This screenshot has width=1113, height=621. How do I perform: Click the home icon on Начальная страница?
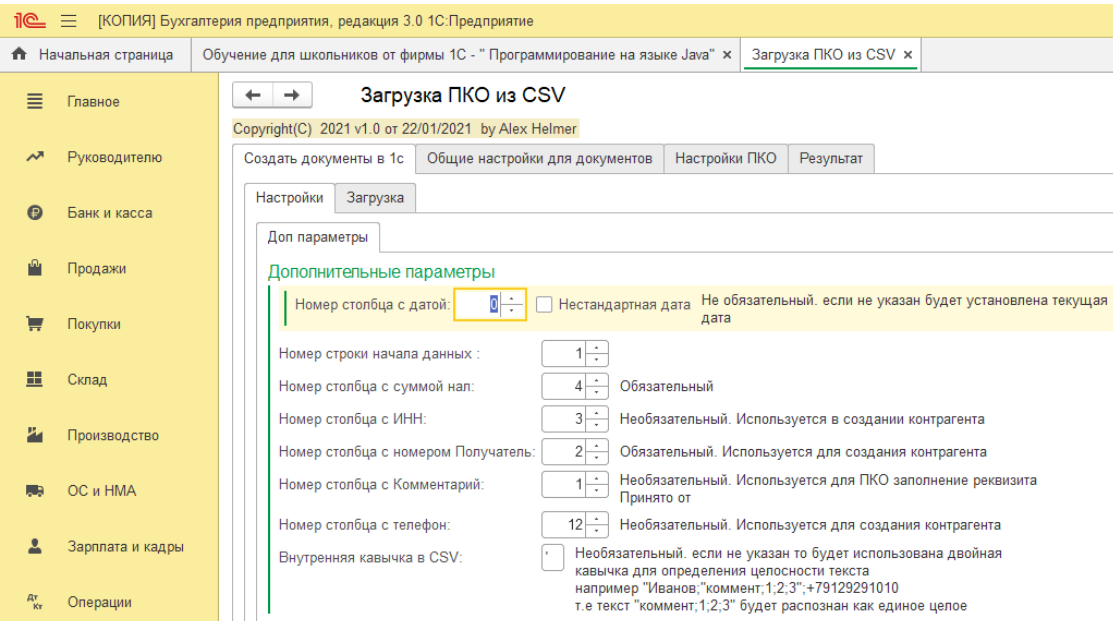19,54
